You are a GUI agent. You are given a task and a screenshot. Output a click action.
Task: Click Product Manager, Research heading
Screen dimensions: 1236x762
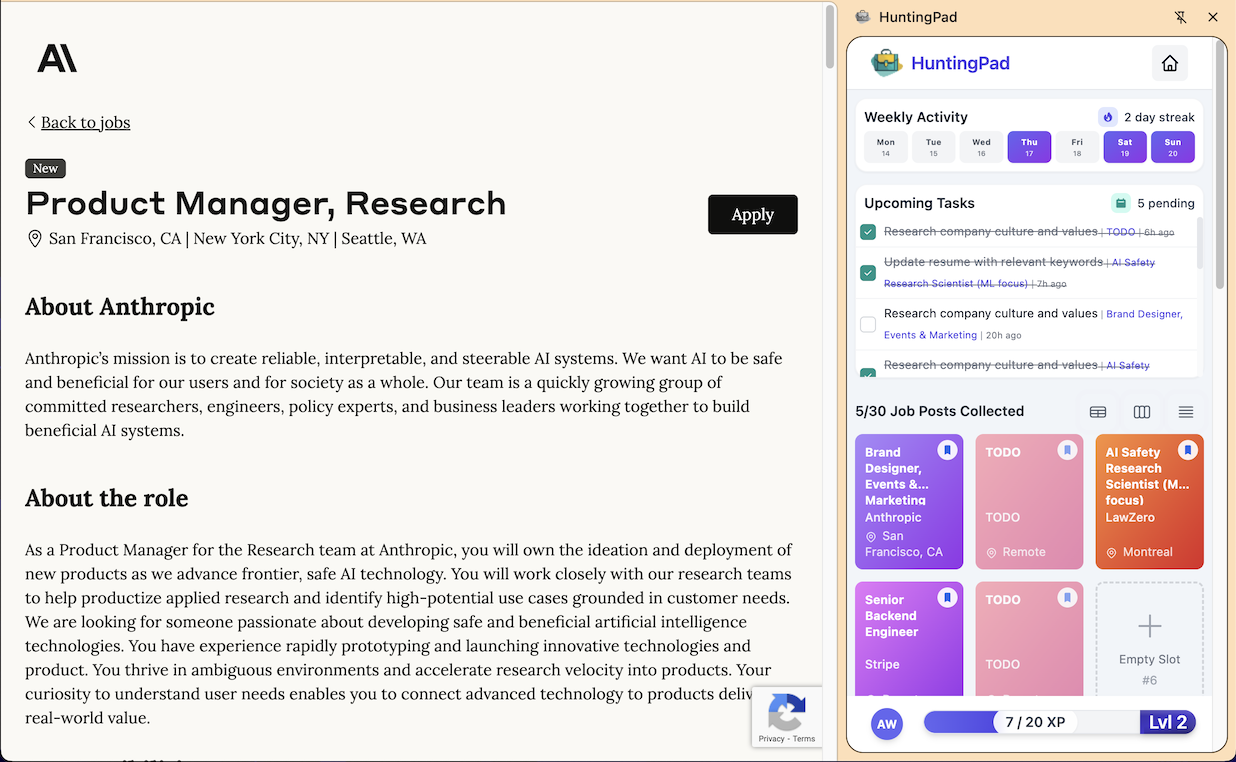(266, 203)
